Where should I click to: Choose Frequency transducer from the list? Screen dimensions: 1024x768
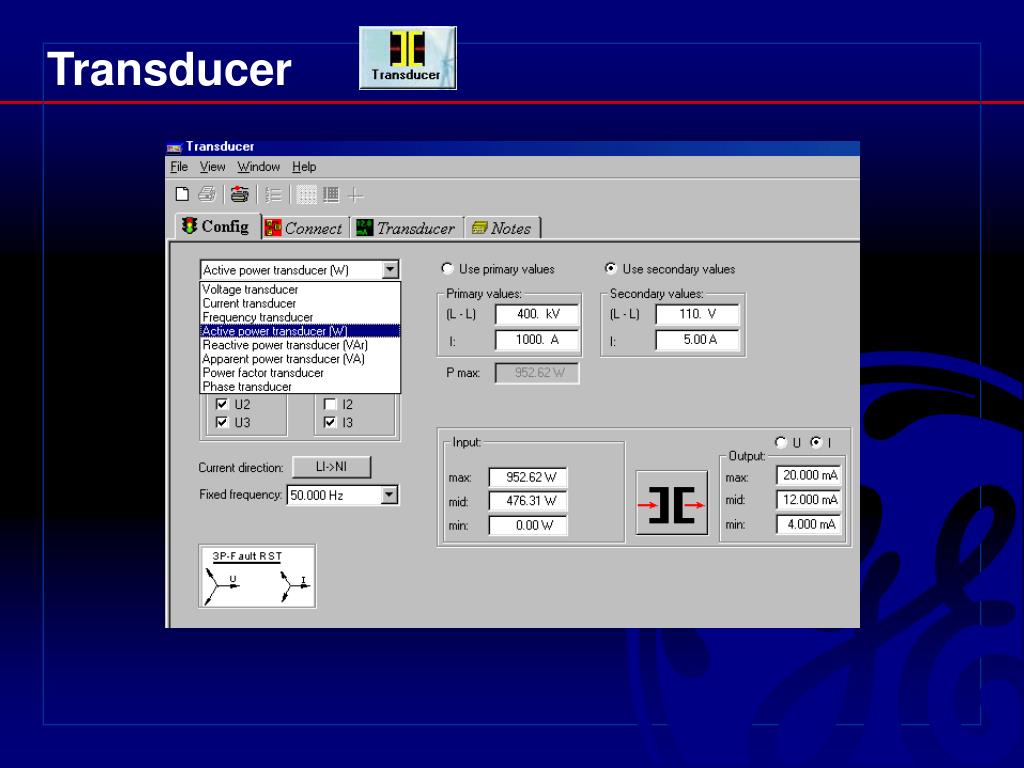(300, 317)
